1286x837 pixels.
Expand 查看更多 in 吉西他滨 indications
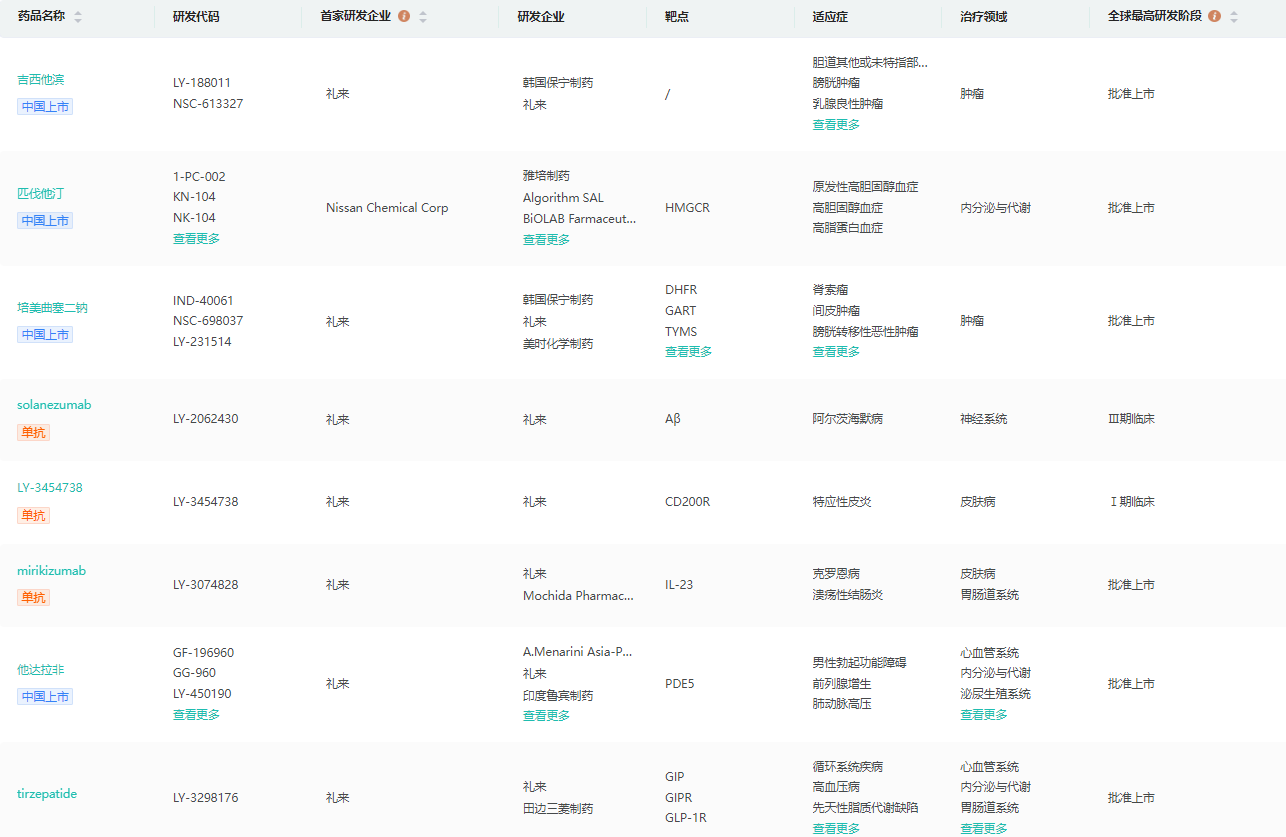(836, 125)
